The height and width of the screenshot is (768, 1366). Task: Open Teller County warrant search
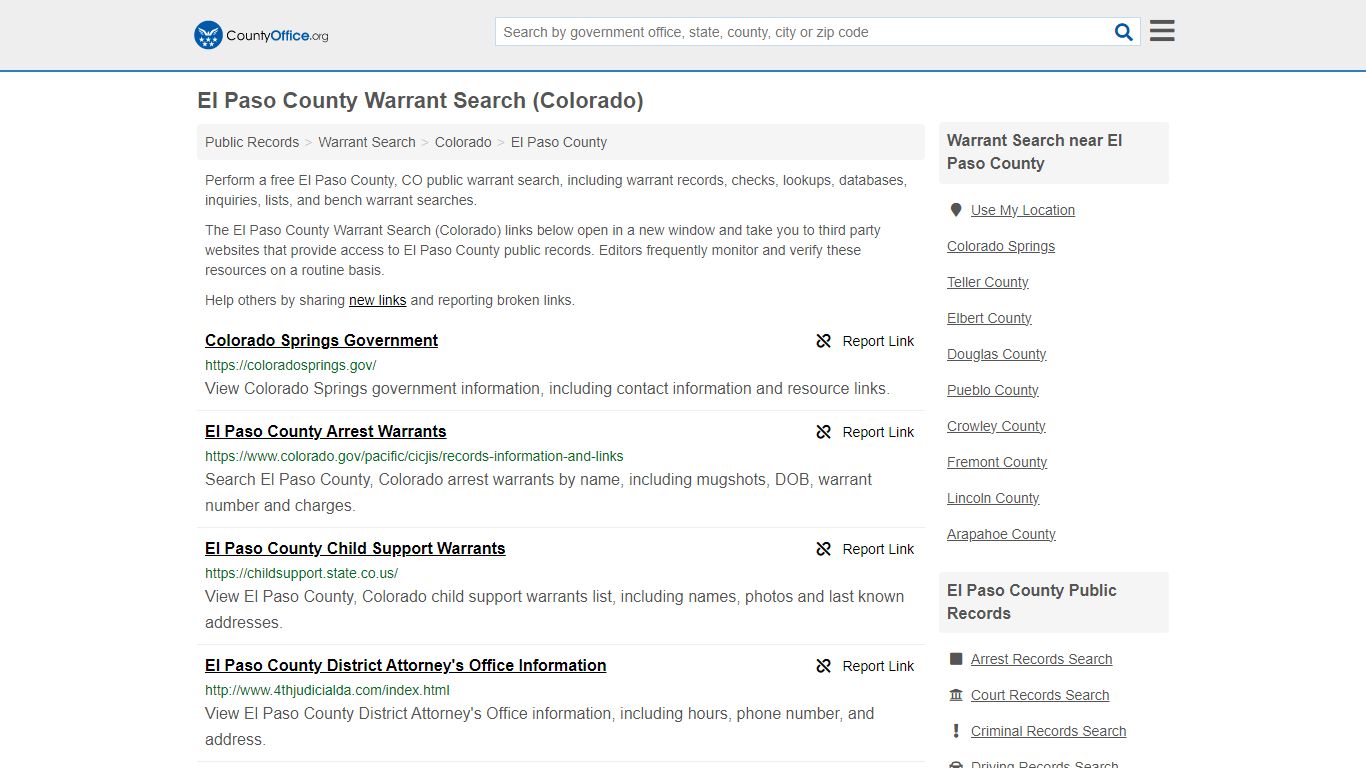point(988,282)
